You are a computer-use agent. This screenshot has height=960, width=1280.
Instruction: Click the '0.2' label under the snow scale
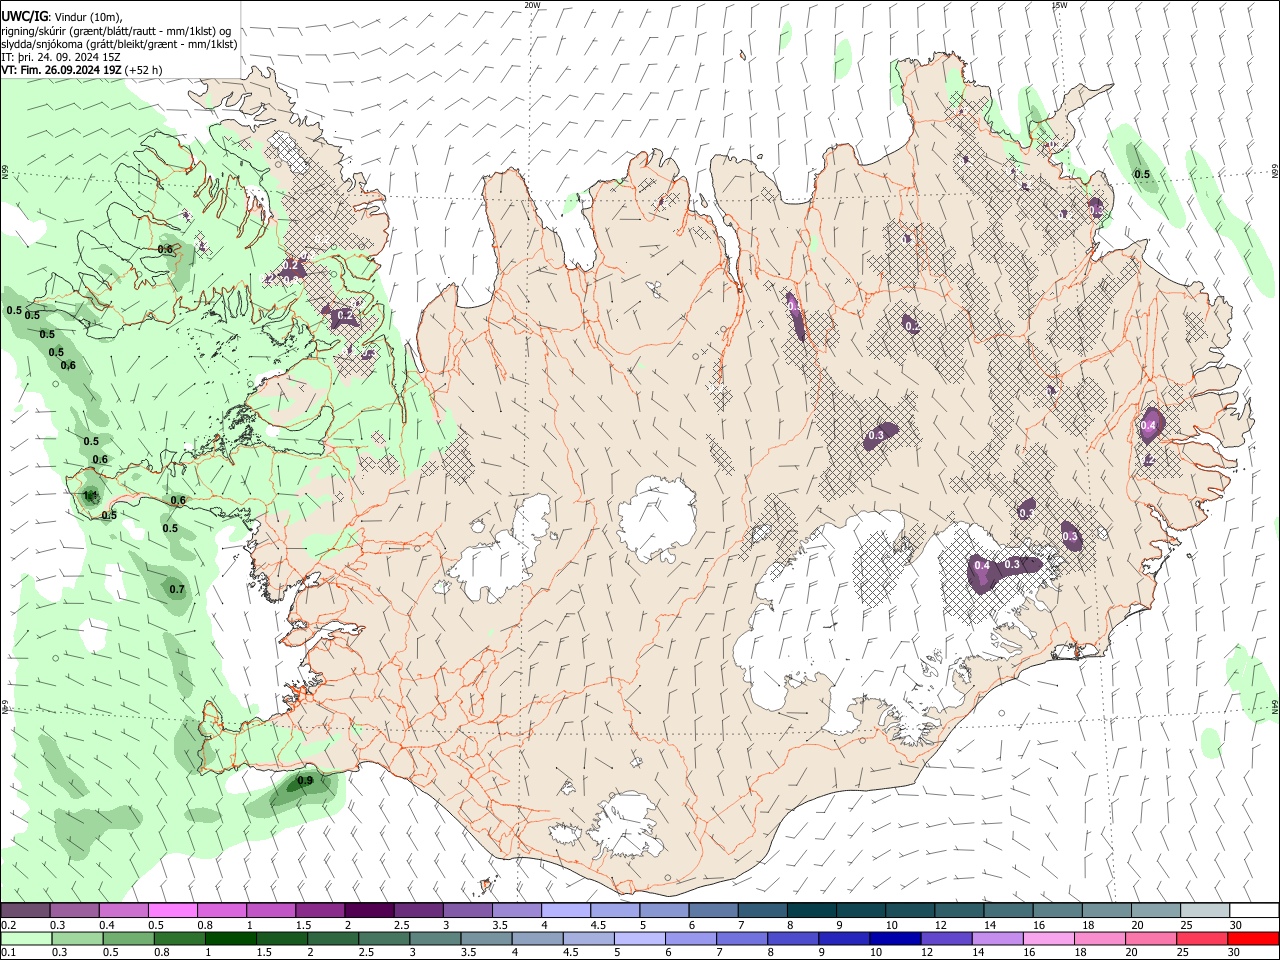click(8, 925)
